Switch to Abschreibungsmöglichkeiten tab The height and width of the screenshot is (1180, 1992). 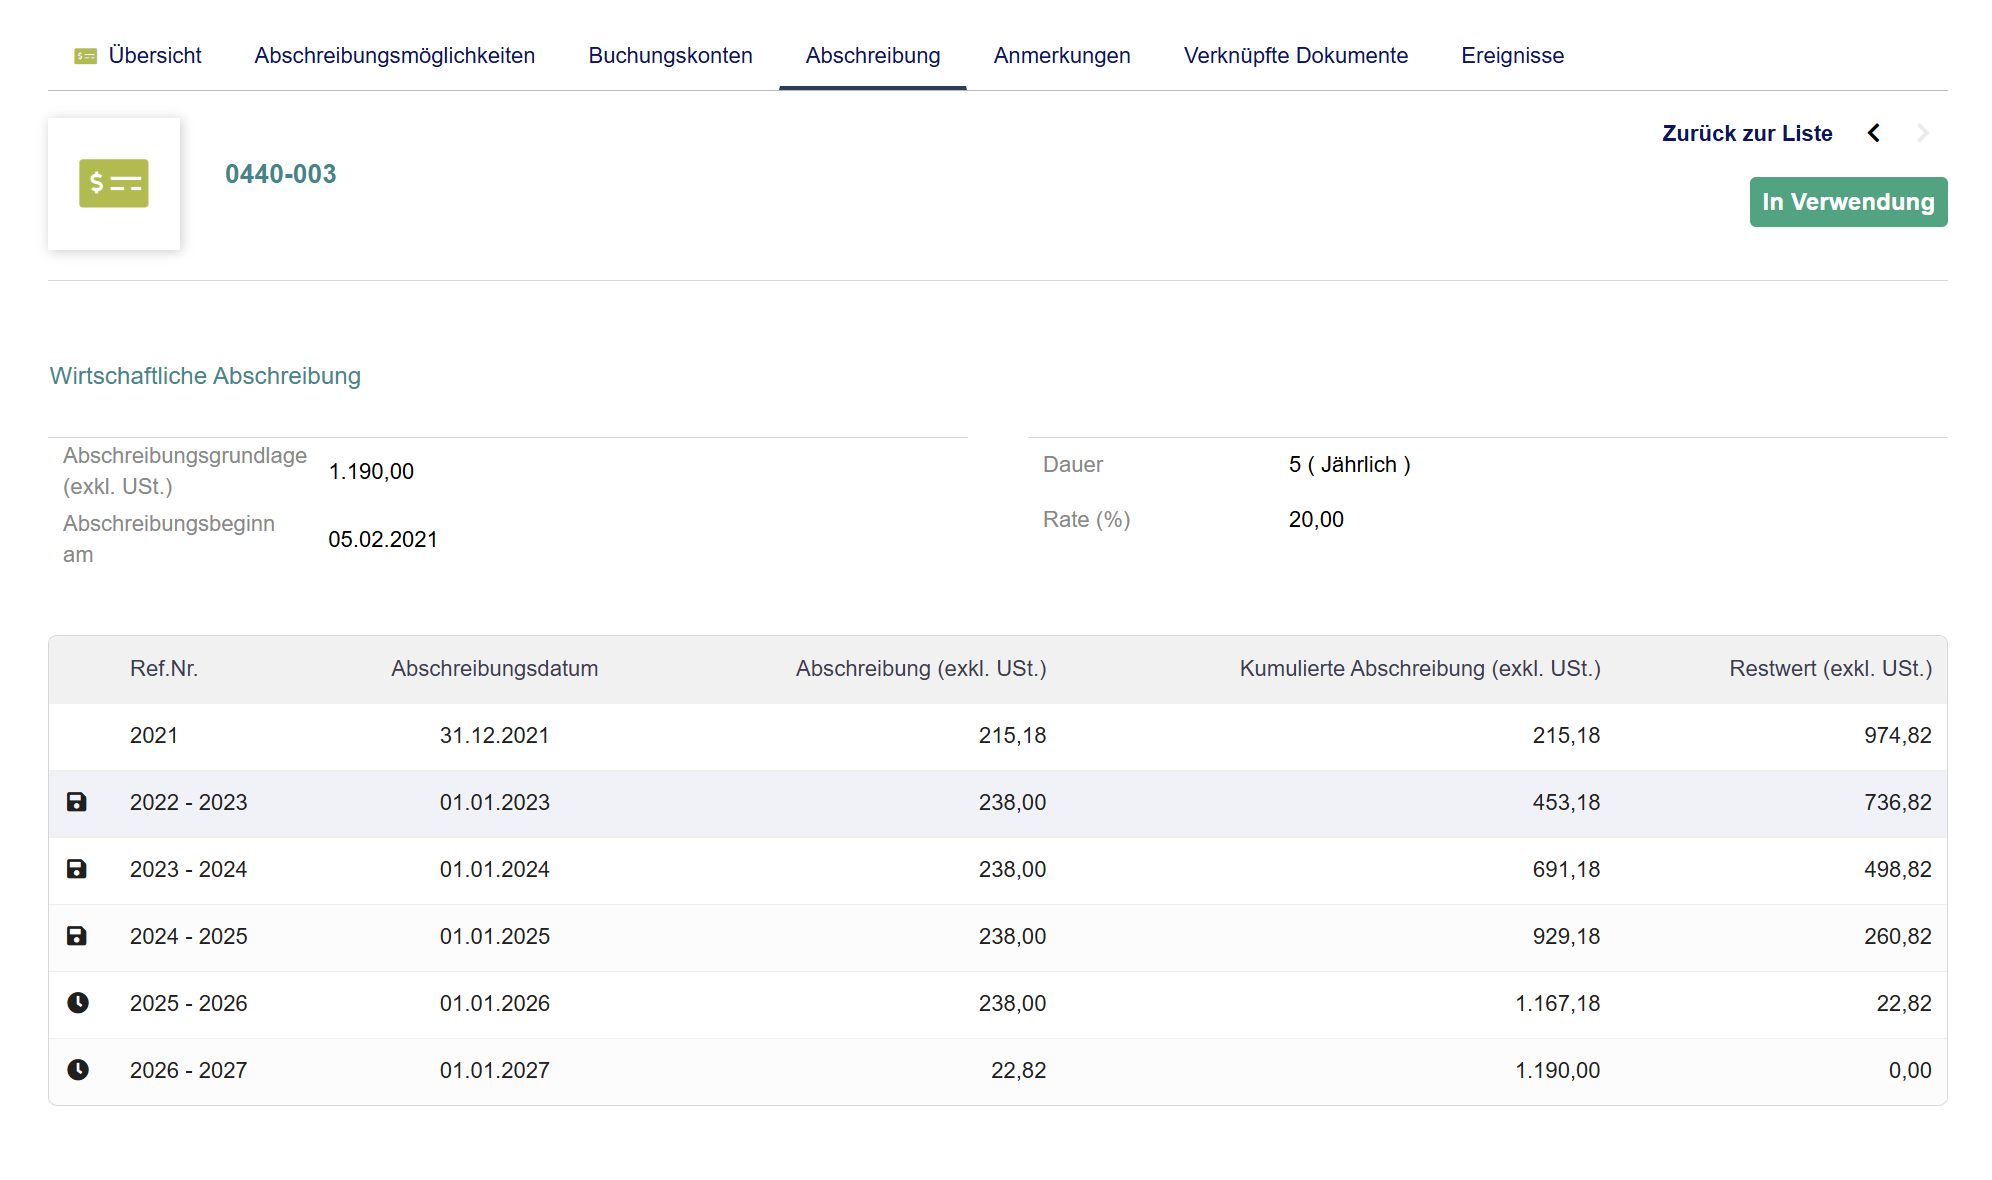coord(395,56)
